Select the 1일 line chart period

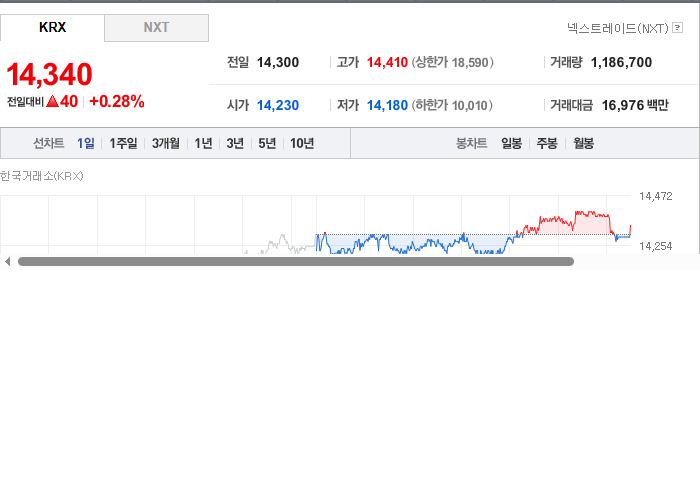point(86,143)
